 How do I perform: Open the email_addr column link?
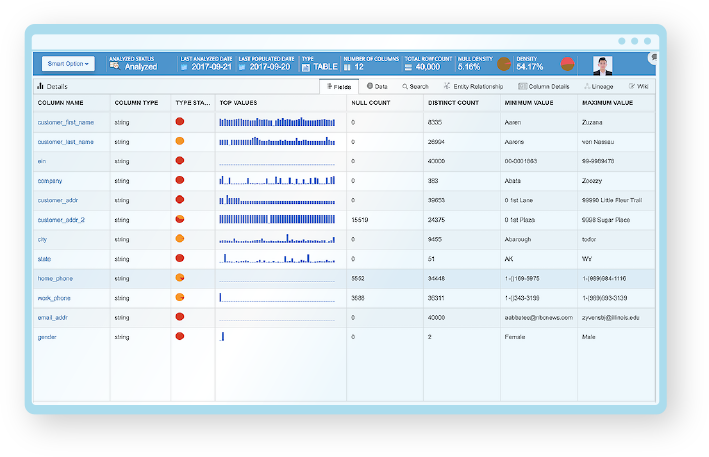coord(52,318)
